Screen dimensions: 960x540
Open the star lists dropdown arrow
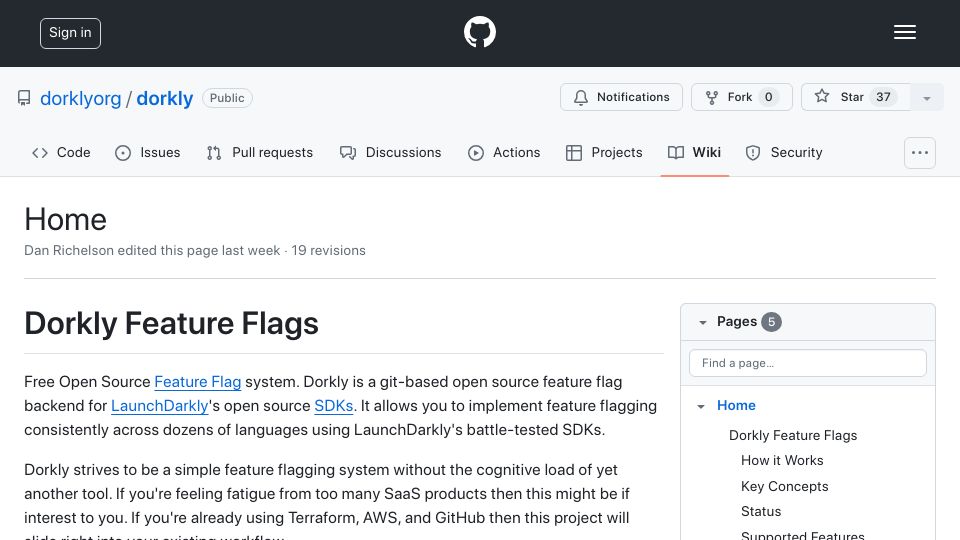pos(926,98)
